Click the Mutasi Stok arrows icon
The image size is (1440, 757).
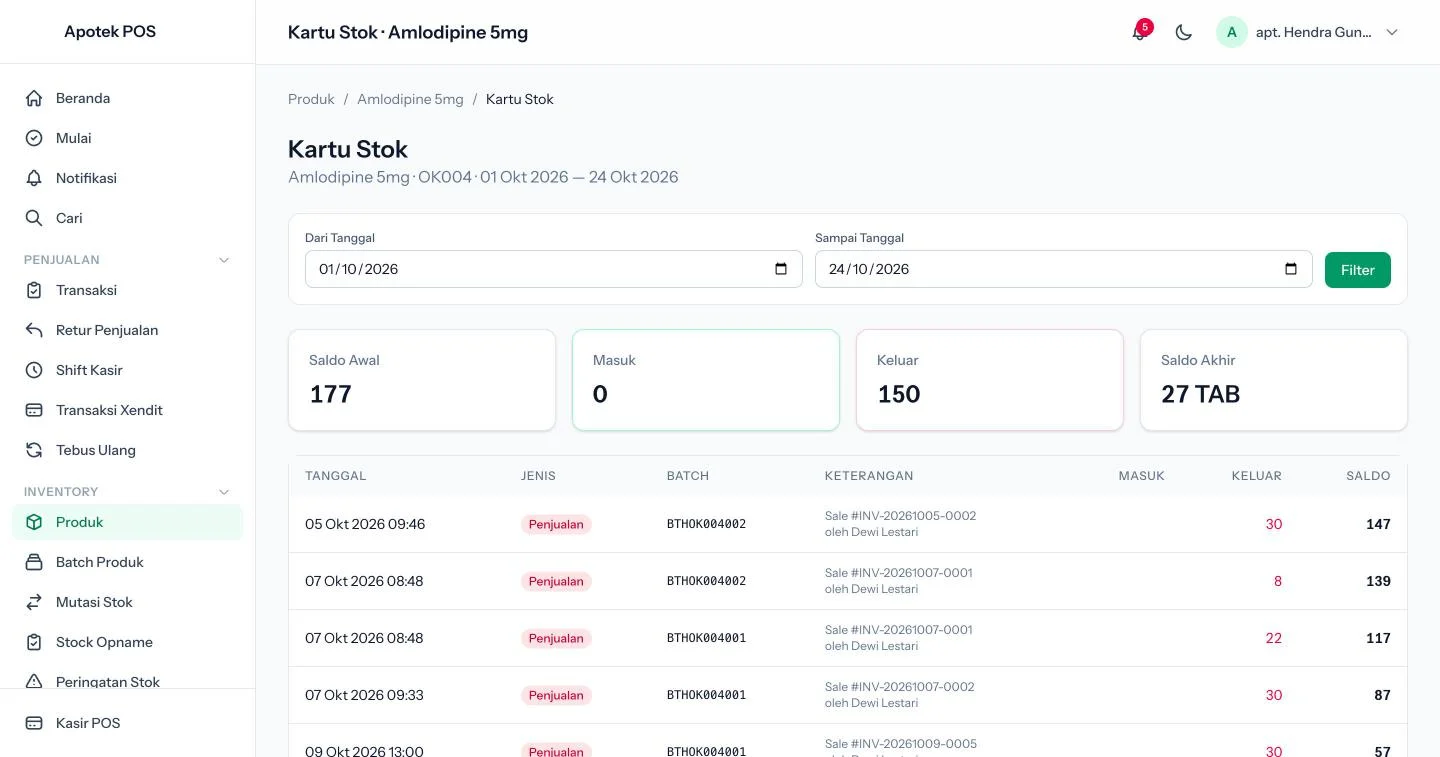click(34, 602)
